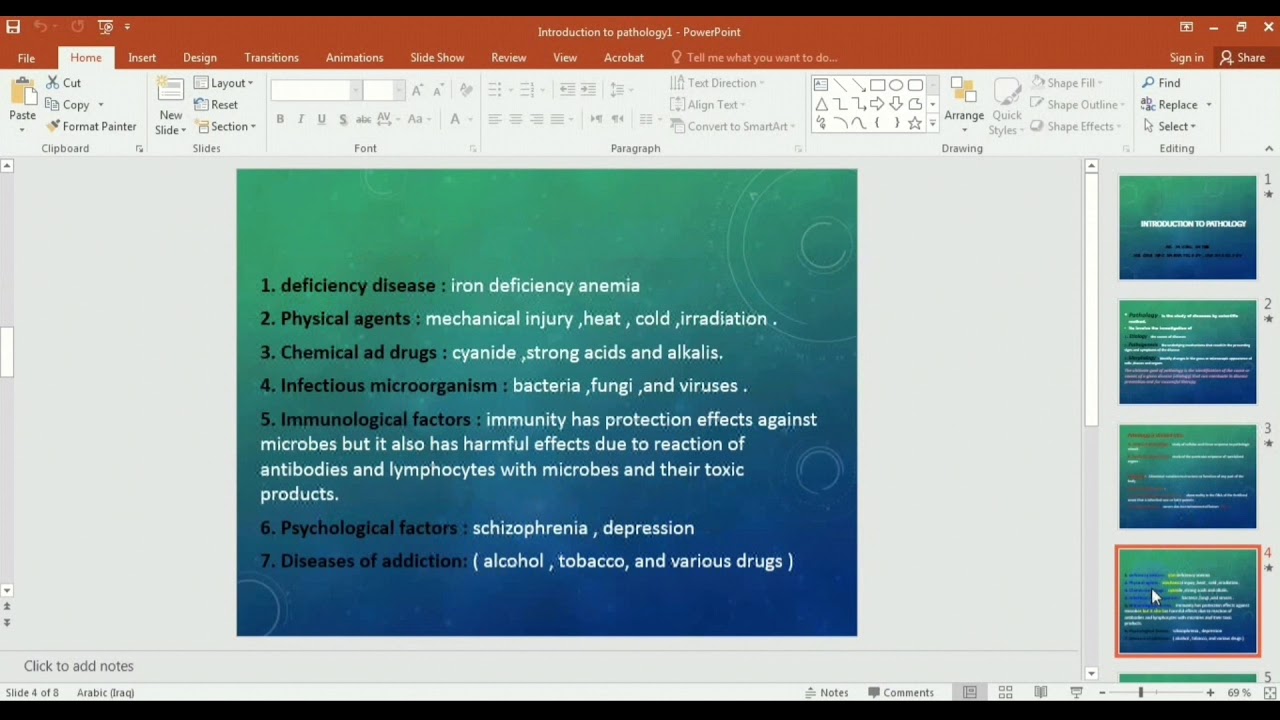Decrease list indent level
The image size is (1280, 720).
(x=567, y=89)
